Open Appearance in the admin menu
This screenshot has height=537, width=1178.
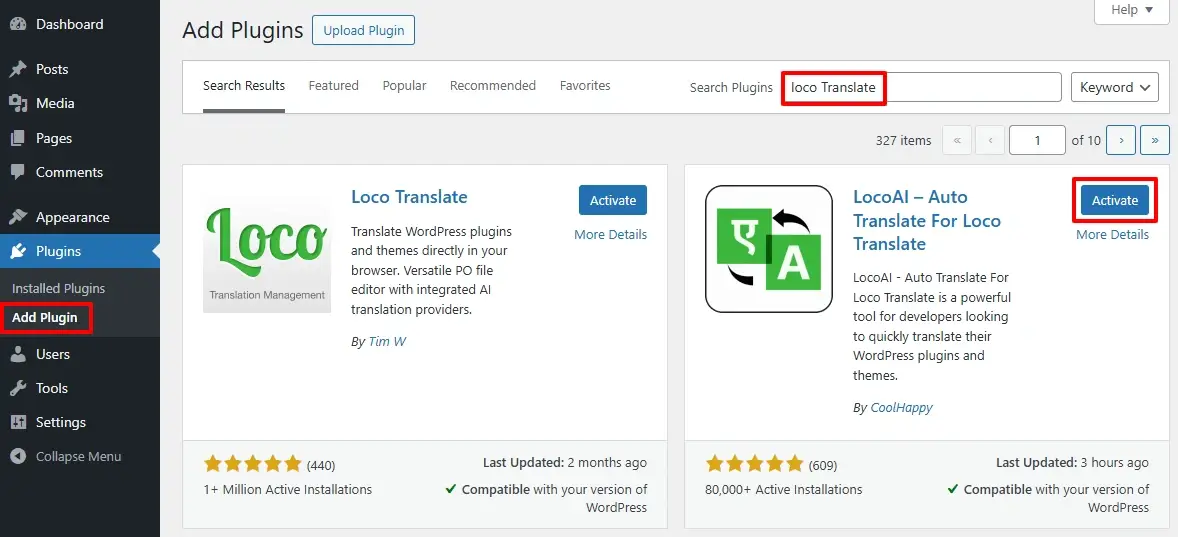click(80, 217)
